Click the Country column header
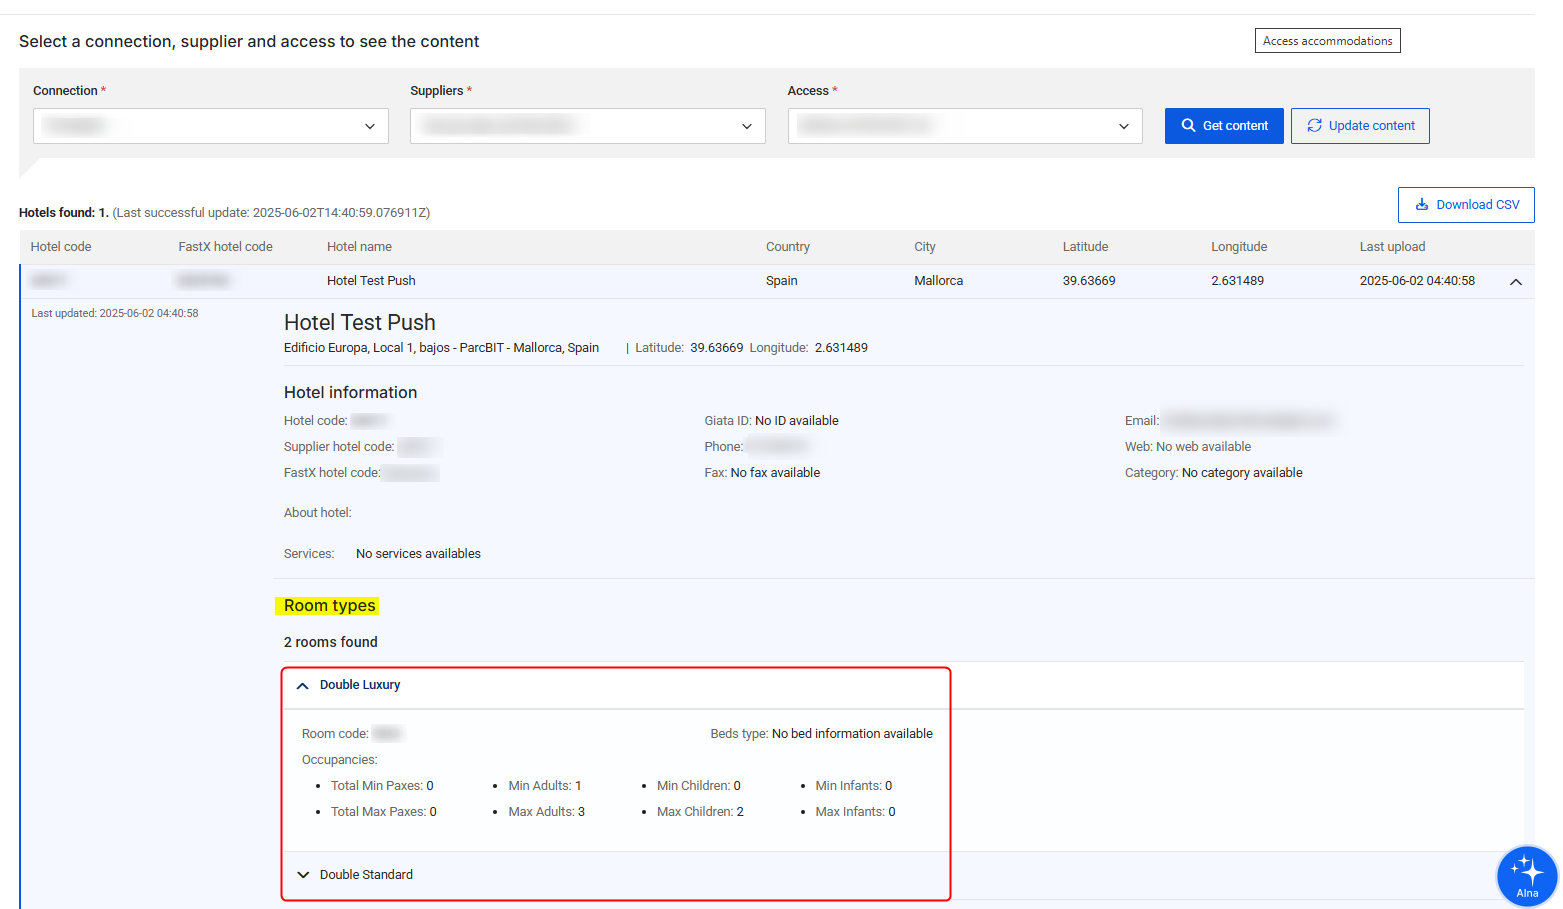1563x909 pixels. pyautogui.click(x=787, y=247)
